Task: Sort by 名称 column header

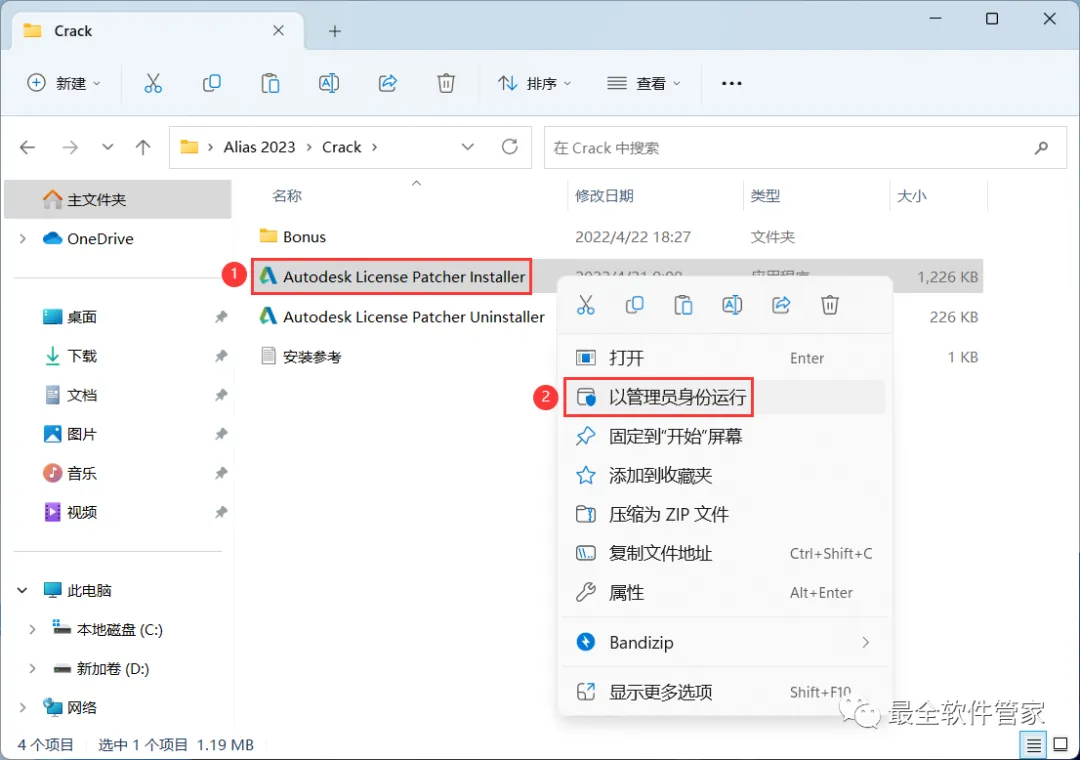Action: click(x=287, y=196)
